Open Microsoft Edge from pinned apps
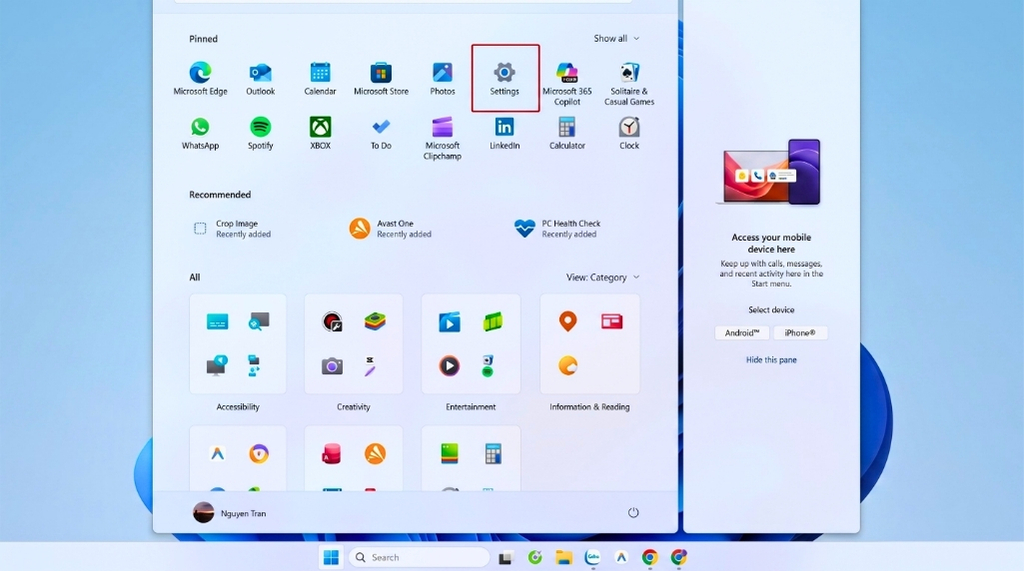Image resolution: width=1024 pixels, height=571 pixels. [x=200, y=78]
